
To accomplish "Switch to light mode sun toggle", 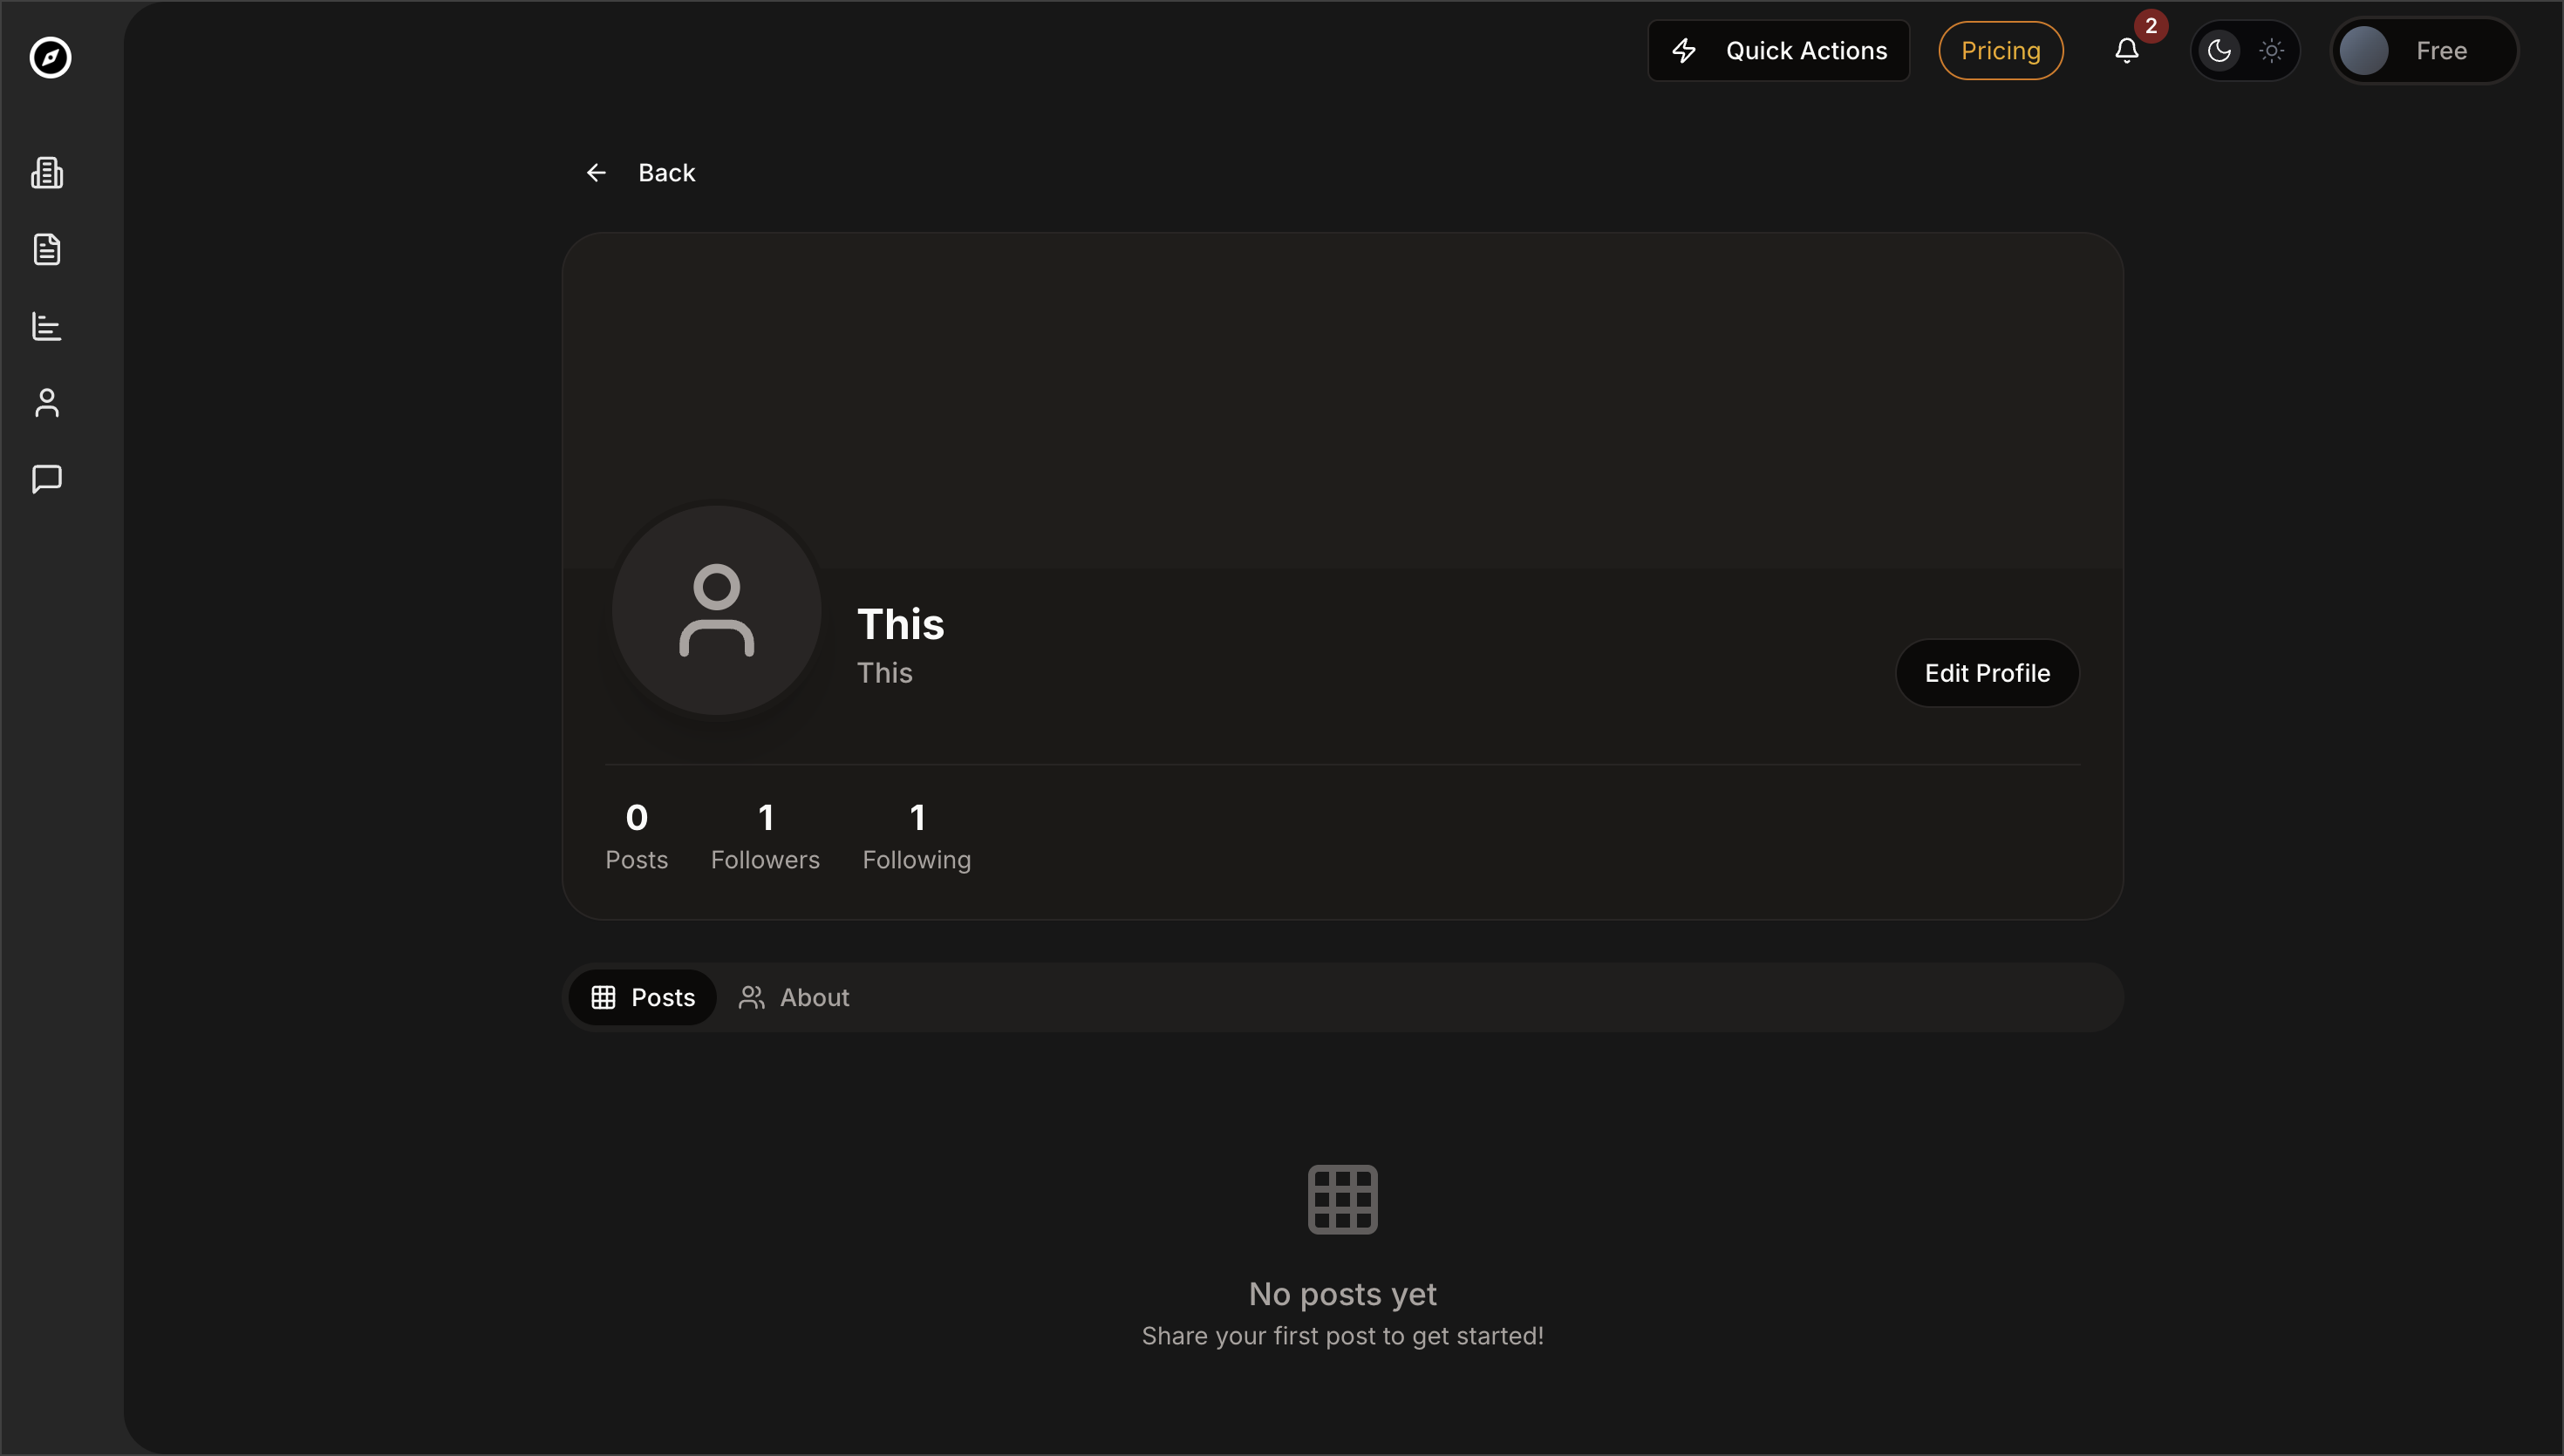I will pyautogui.click(x=2271, y=51).
